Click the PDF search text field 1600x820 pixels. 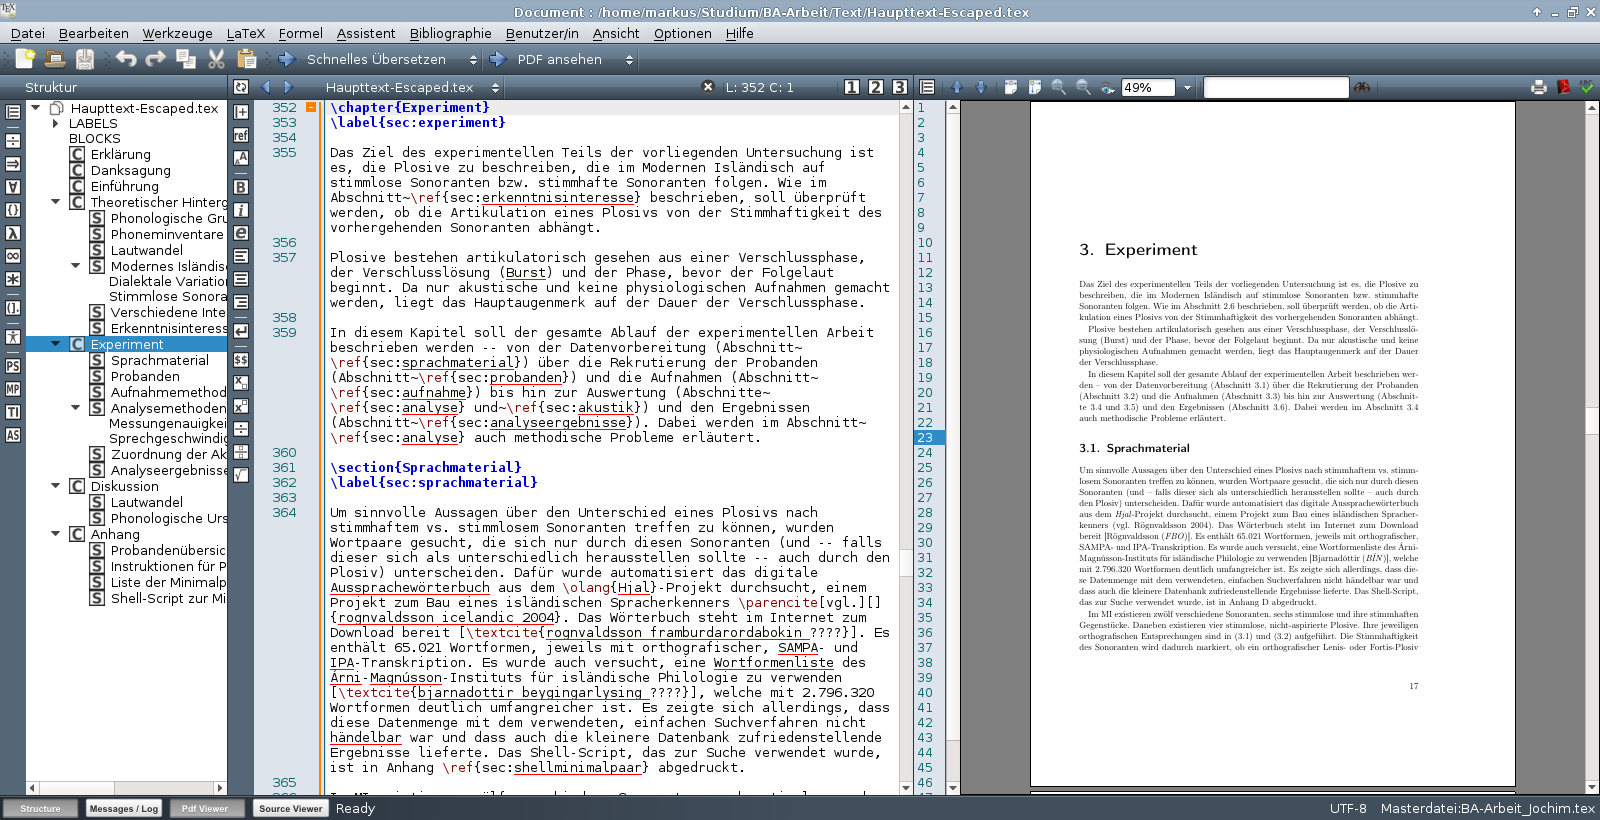tap(1275, 88)
